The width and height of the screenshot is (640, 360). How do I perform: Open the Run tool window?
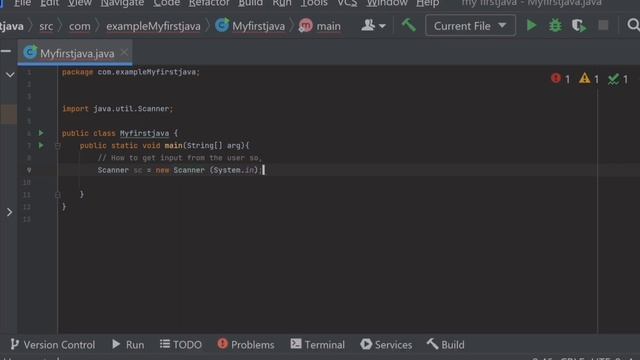coord(128,344)
